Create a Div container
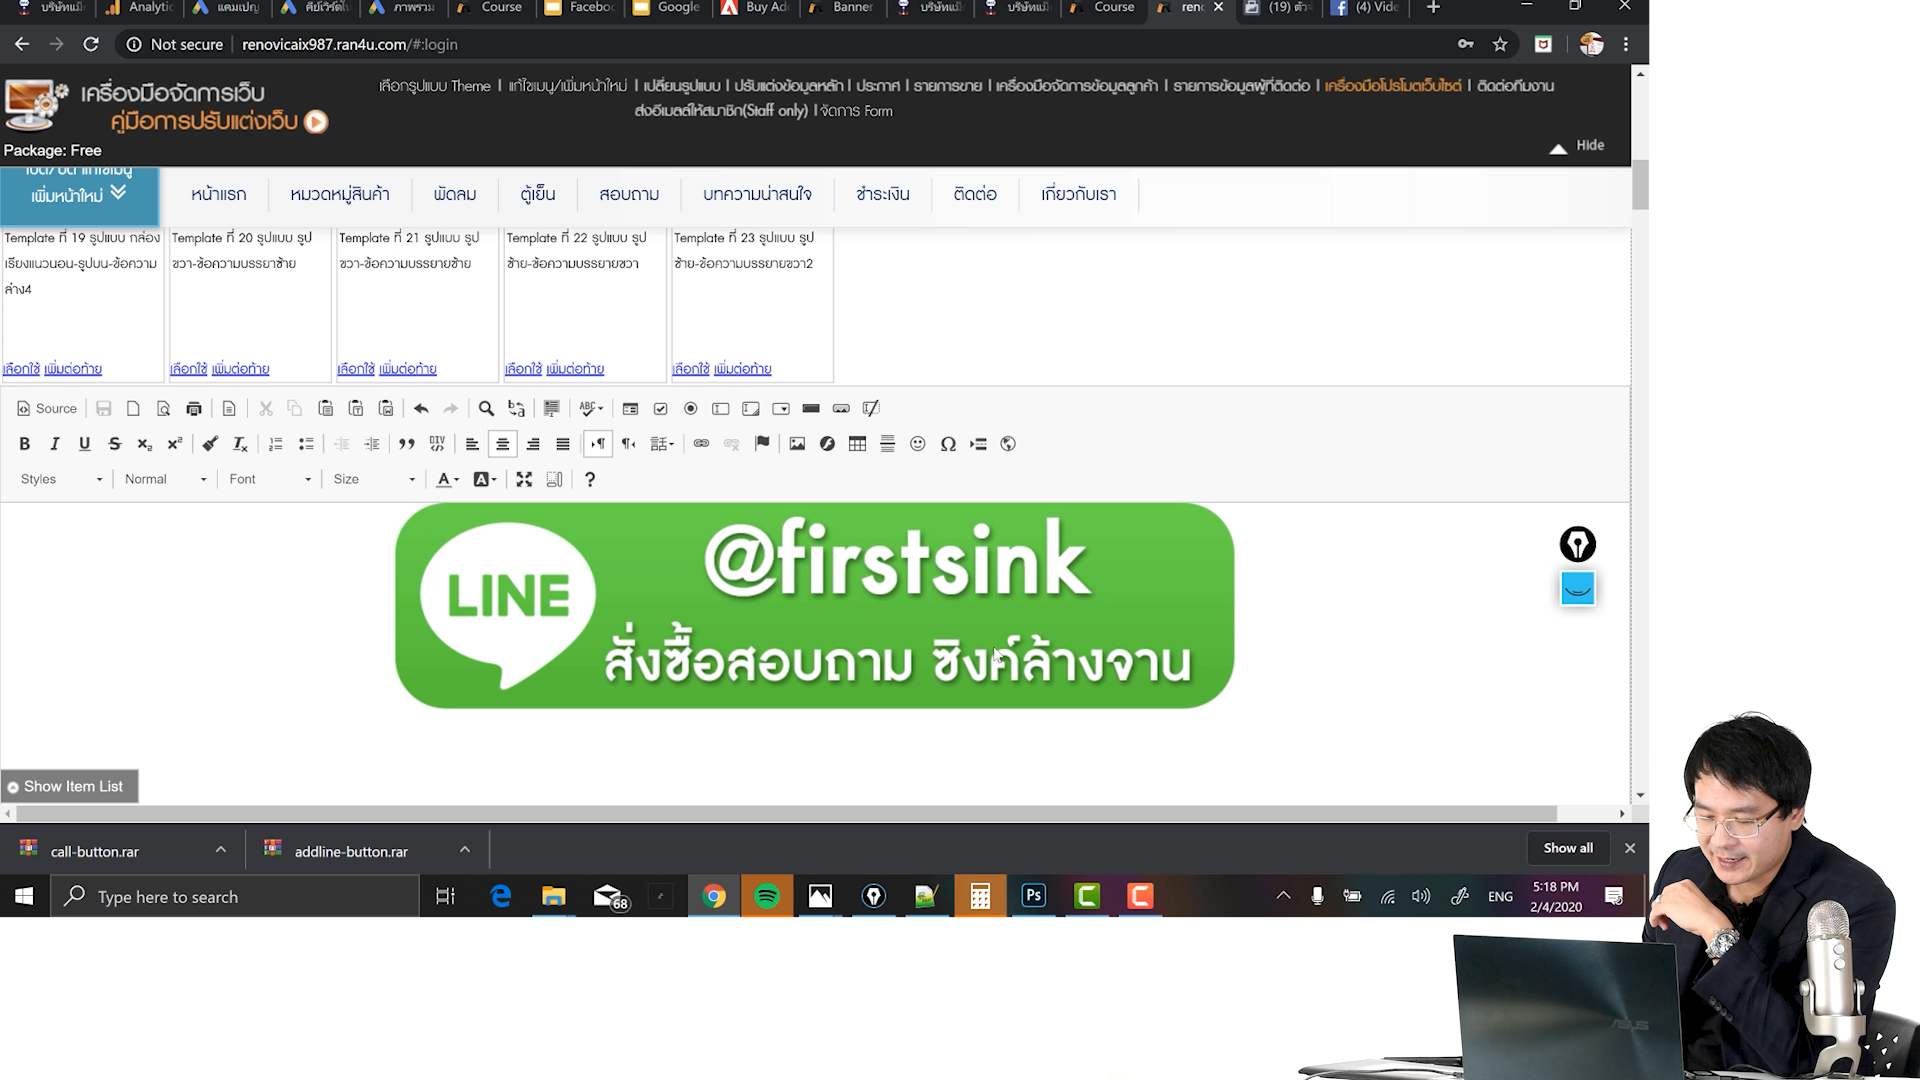1920x1080 pixels. [437, 444]
